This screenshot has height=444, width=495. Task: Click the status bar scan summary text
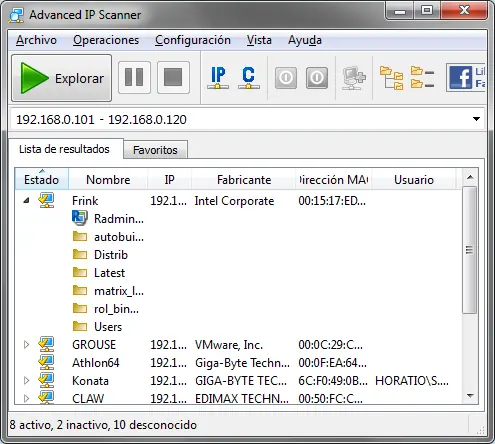103,425
